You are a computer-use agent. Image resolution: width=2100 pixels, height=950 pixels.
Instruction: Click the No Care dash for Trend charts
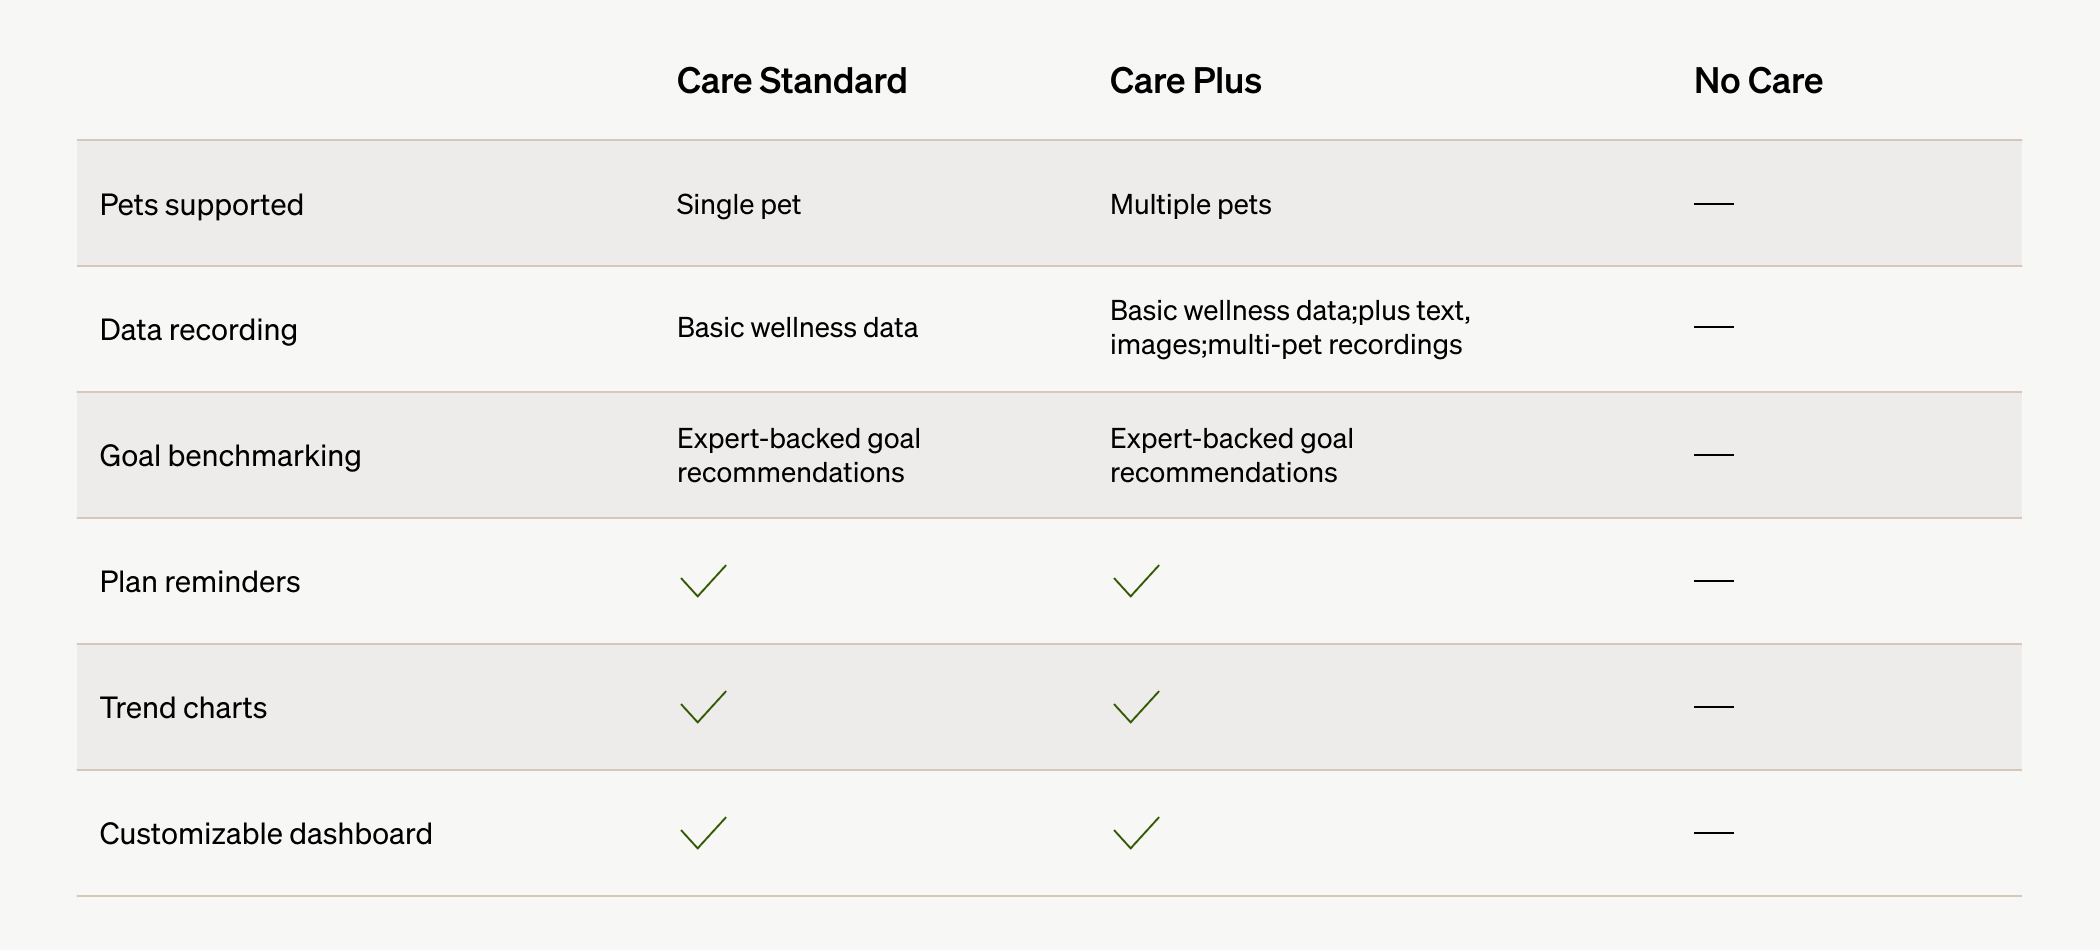tap(1713, 707)
